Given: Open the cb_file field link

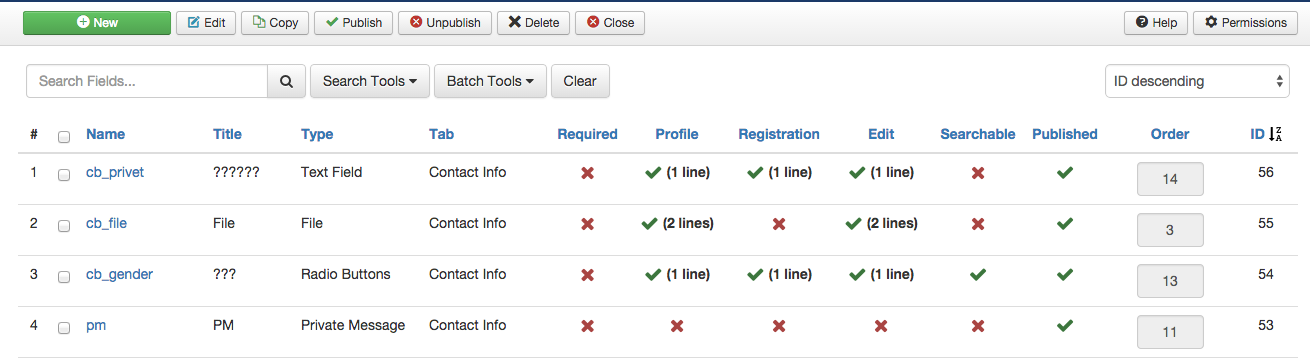Looking at the screenshot, I should [106, 223].
